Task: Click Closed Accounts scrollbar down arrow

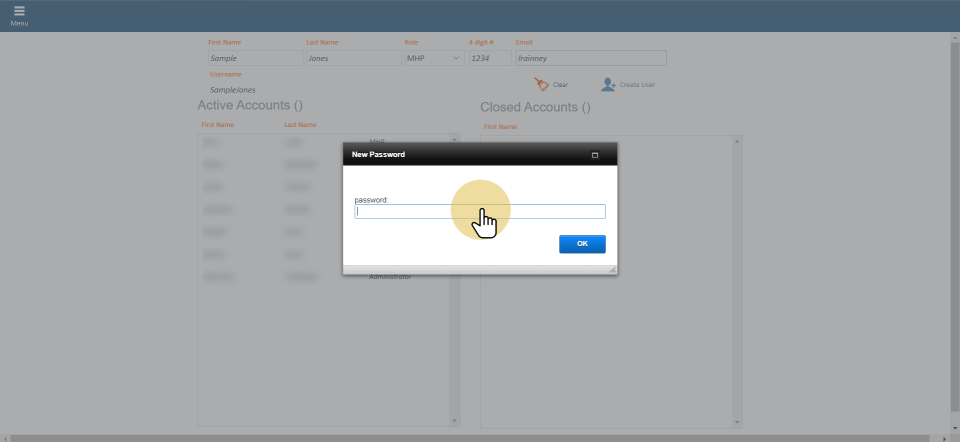Action: click(x=738, y=422)
